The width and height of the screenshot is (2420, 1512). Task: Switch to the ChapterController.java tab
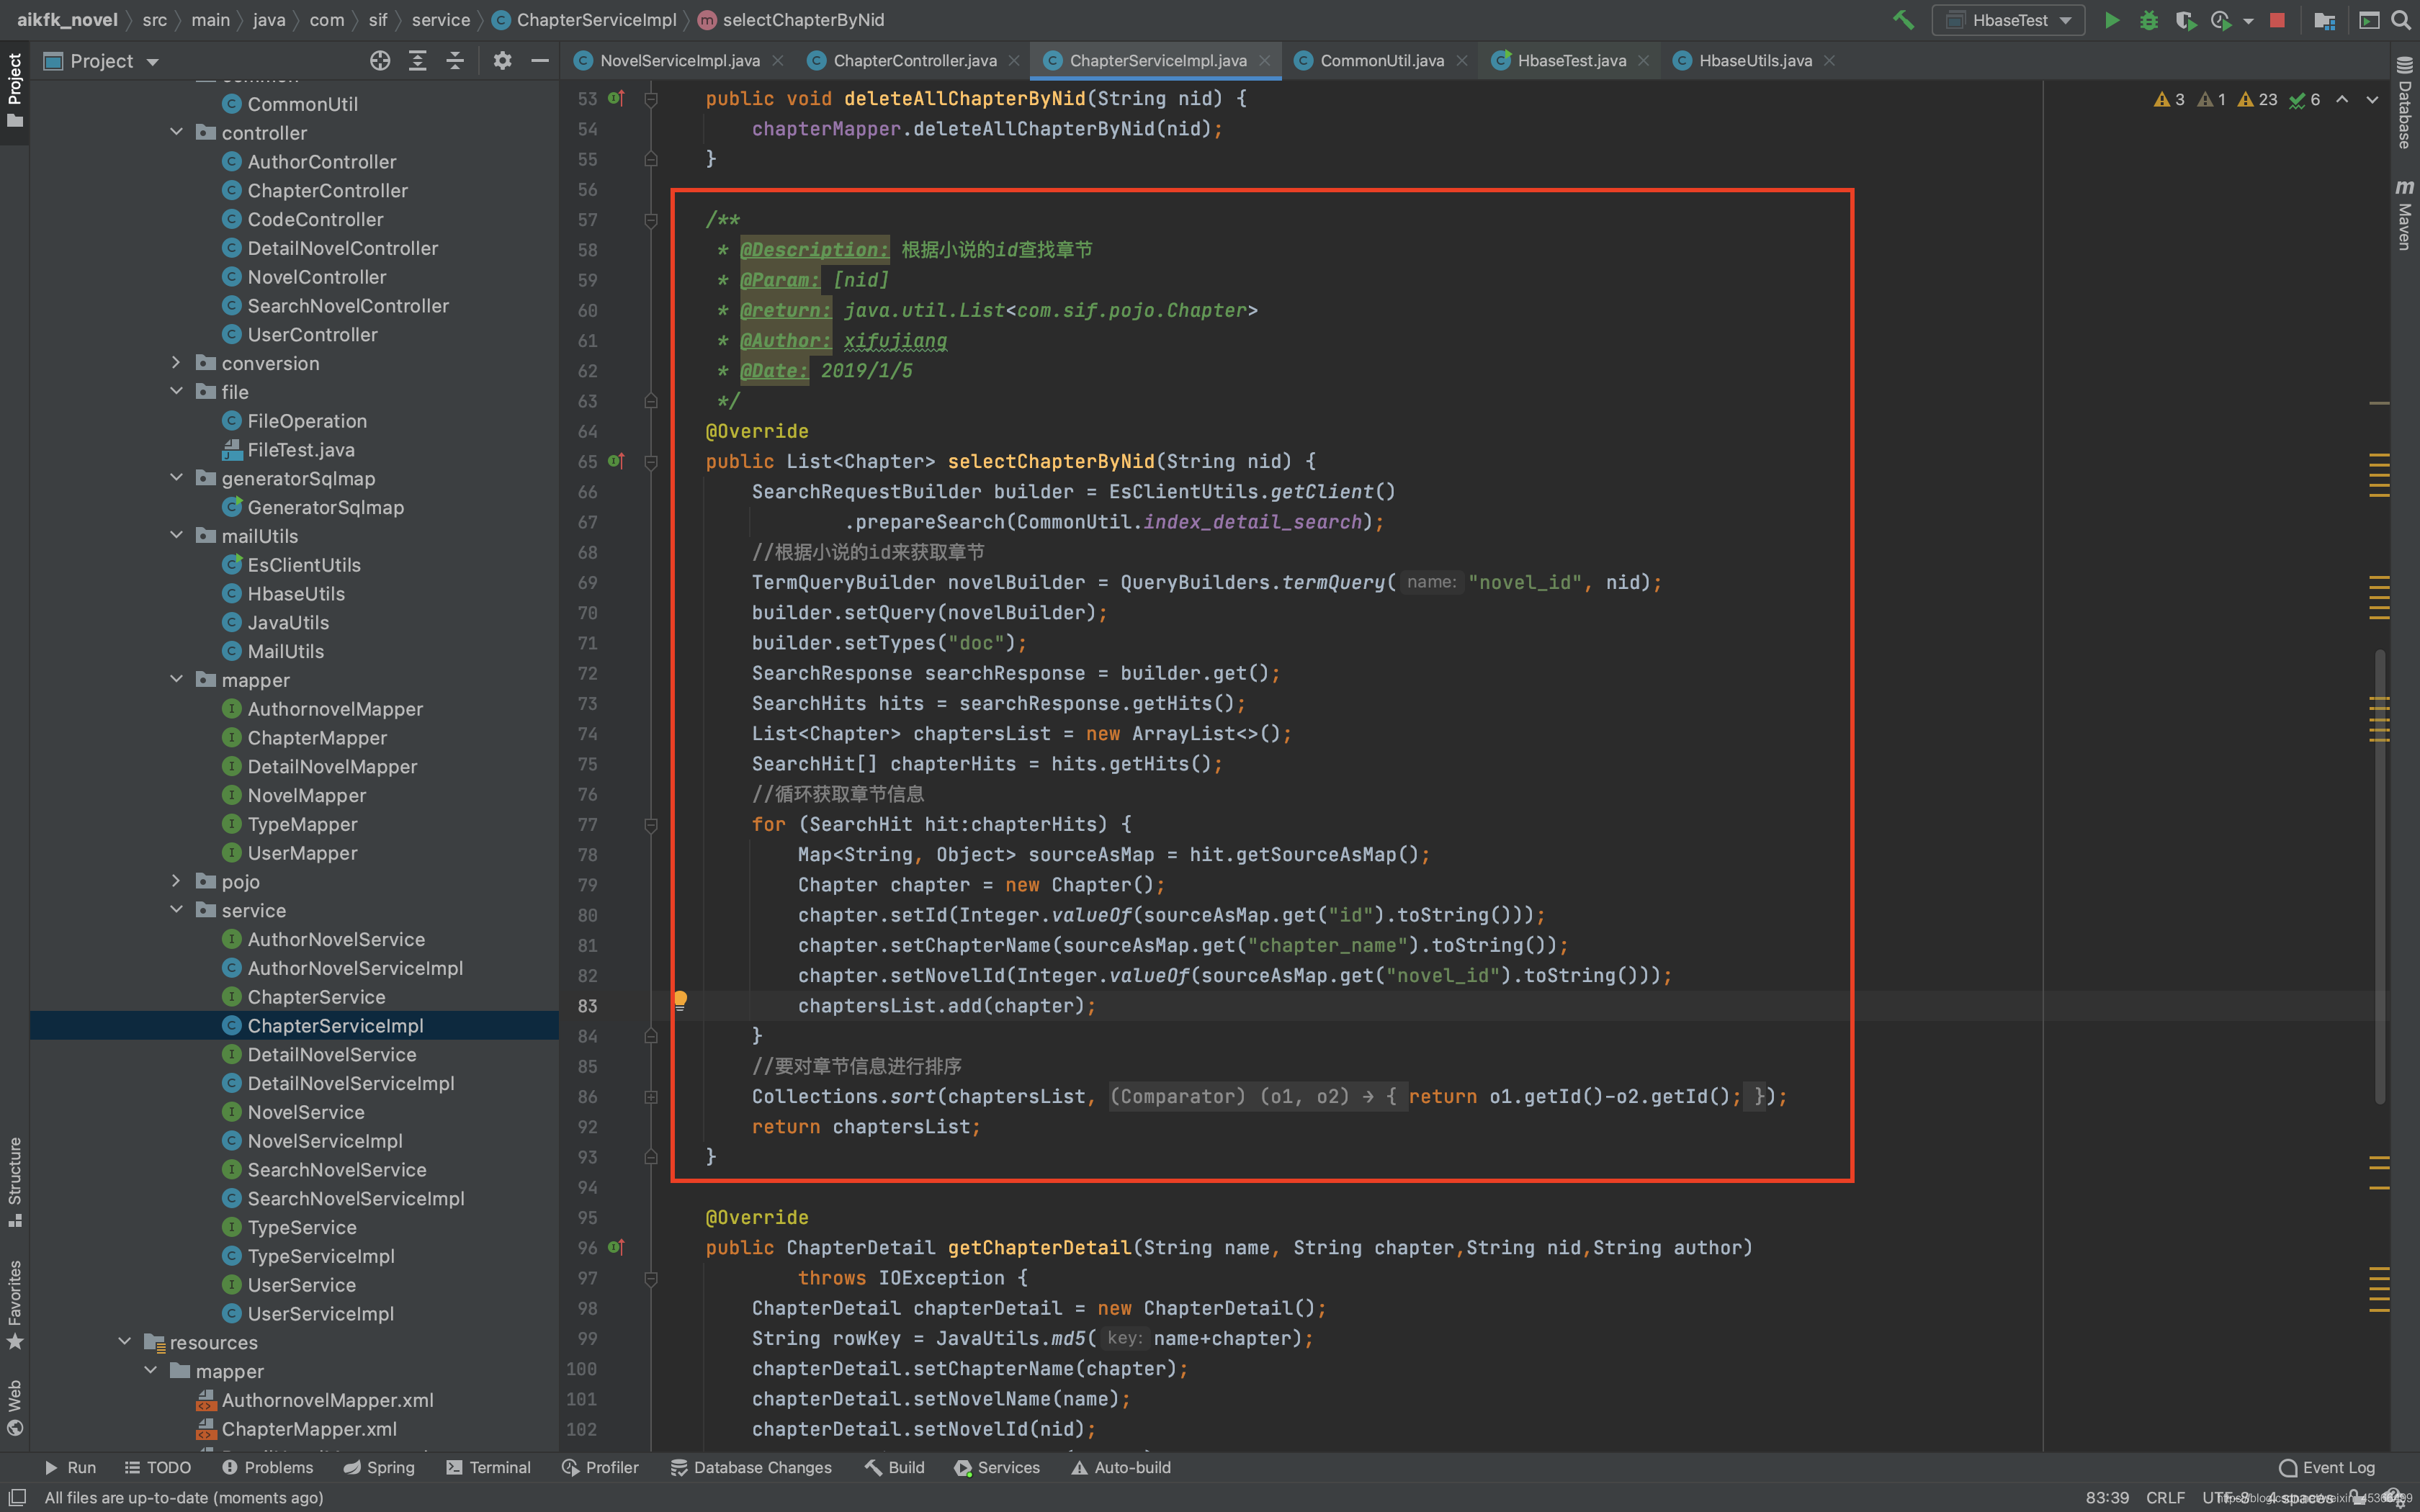pos(914,61)
